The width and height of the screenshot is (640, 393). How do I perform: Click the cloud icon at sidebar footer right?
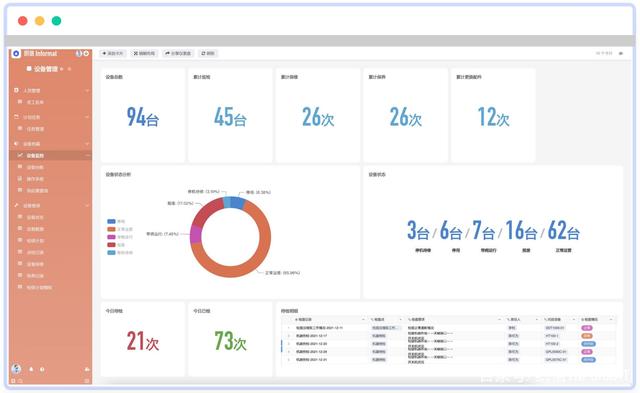[87, 369]
